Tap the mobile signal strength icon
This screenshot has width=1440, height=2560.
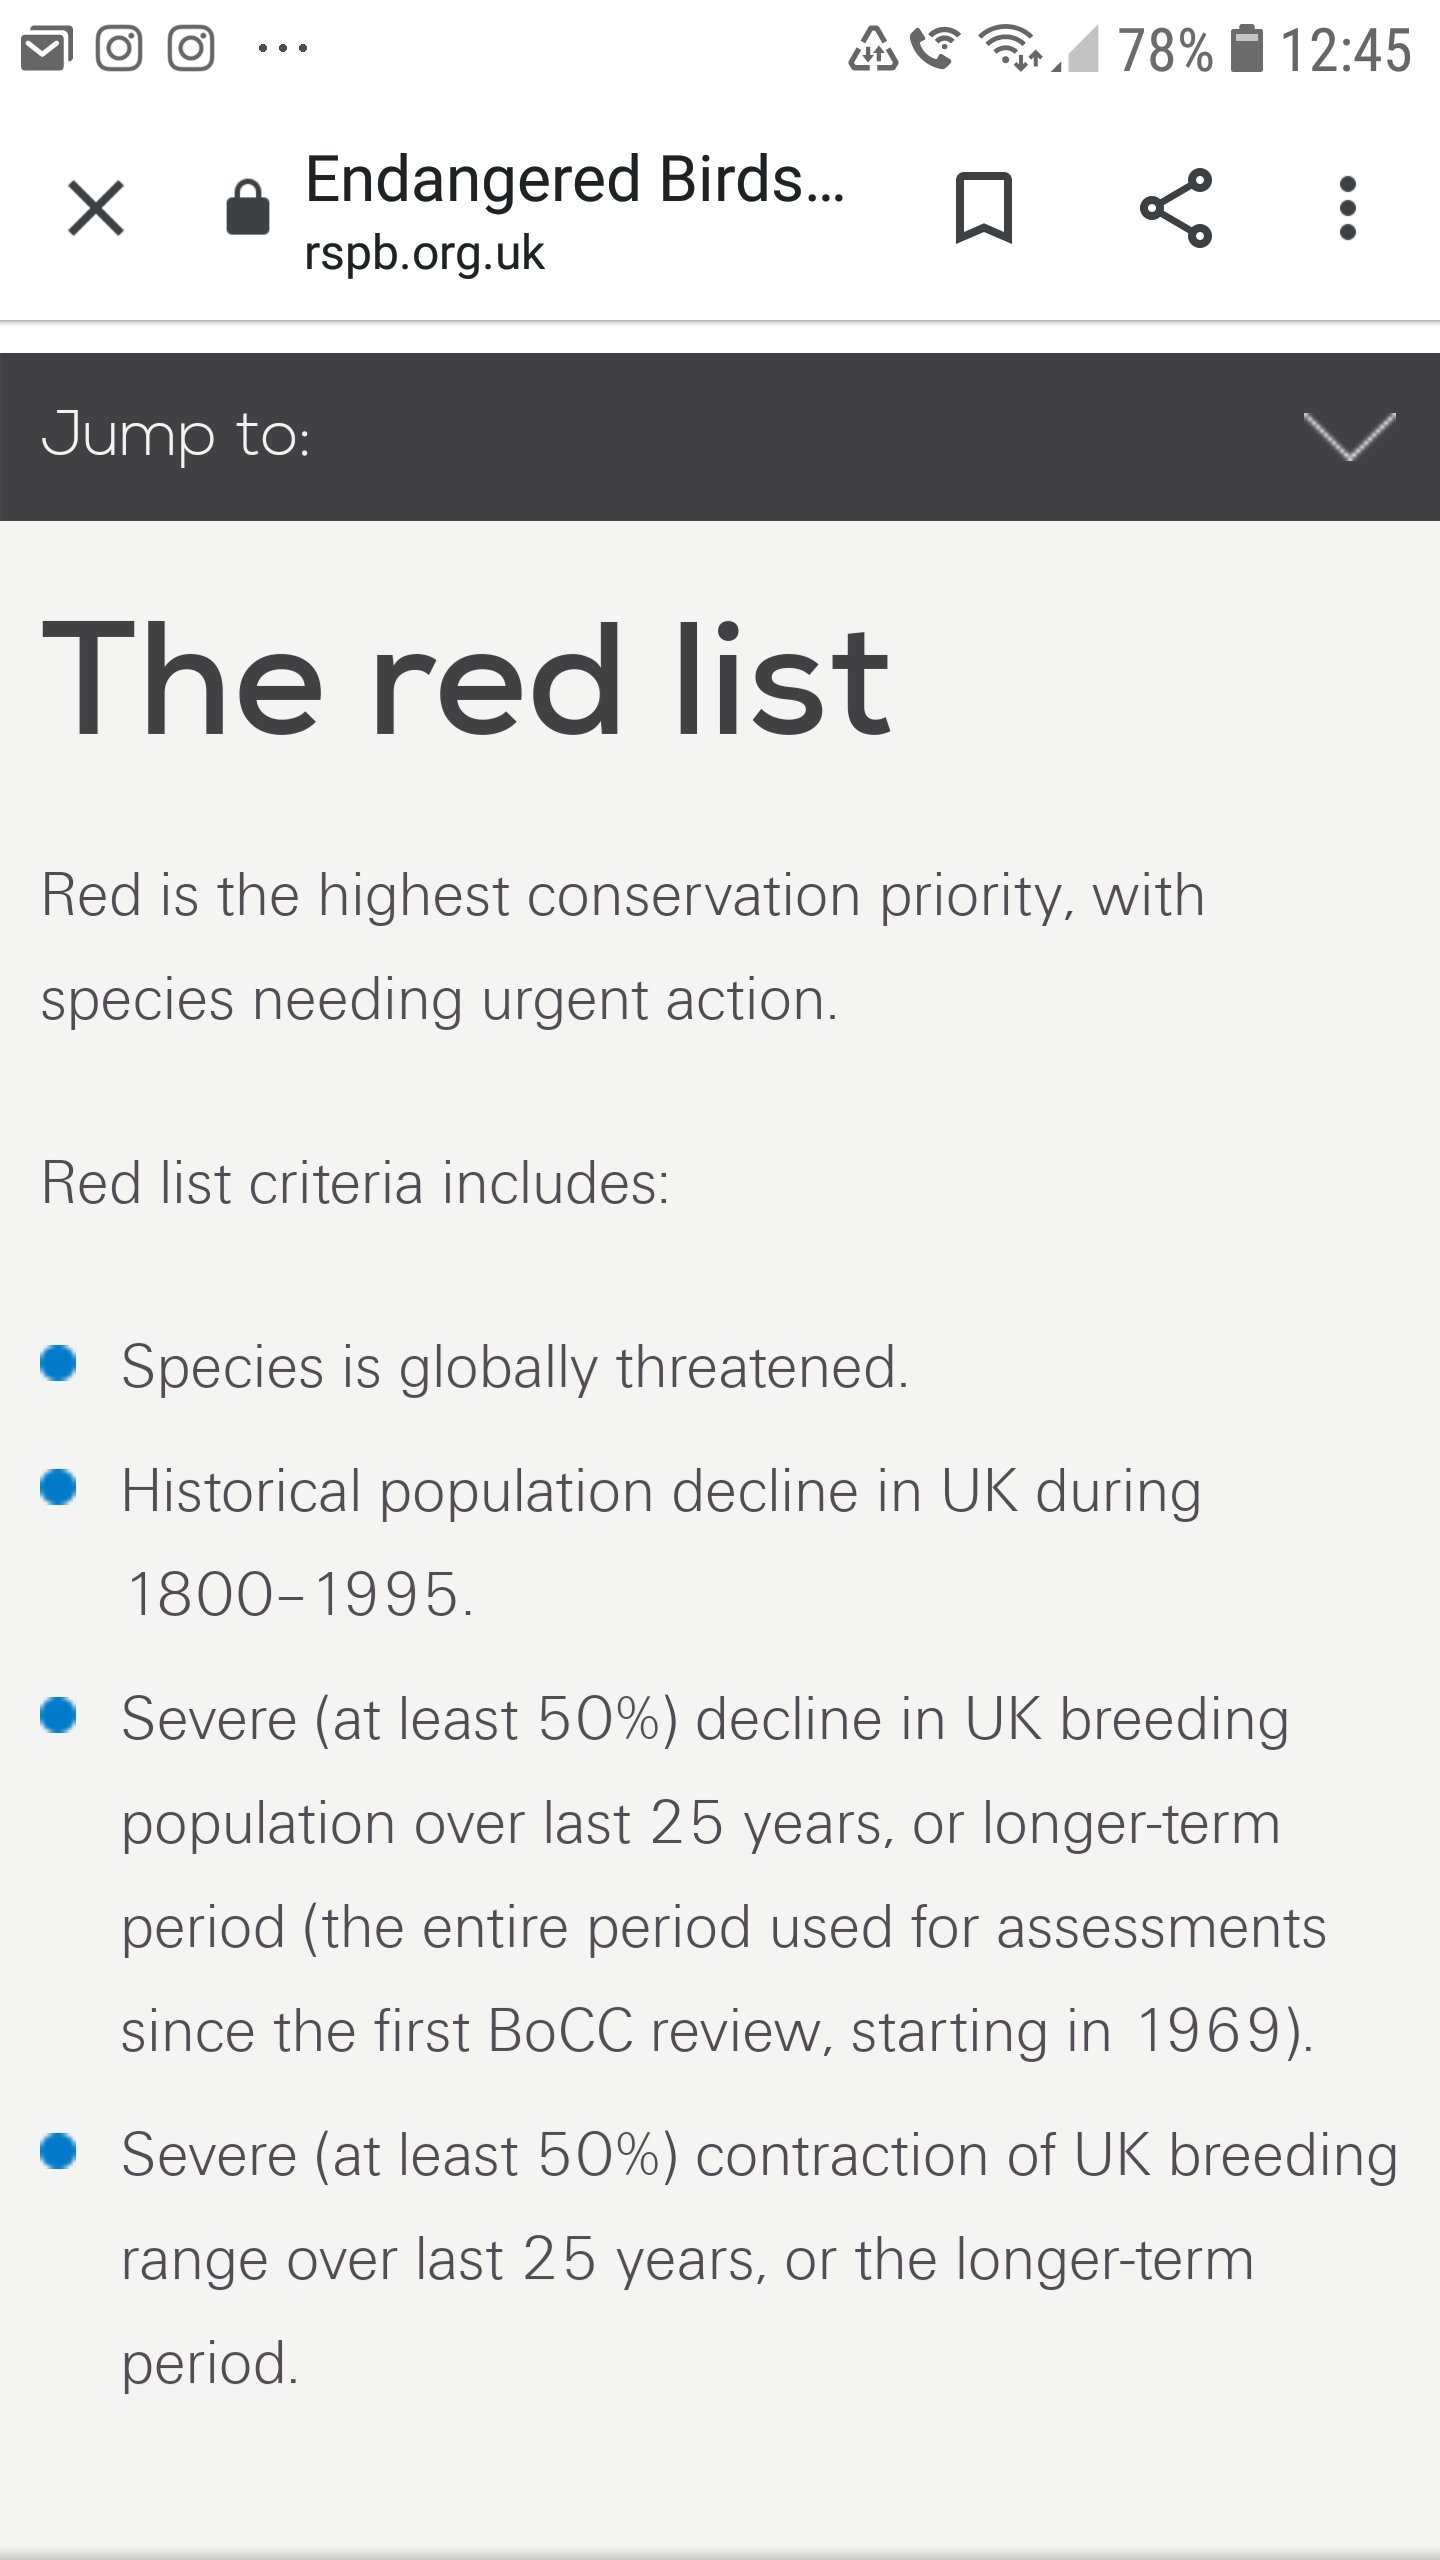click(x=1078, y=50)
